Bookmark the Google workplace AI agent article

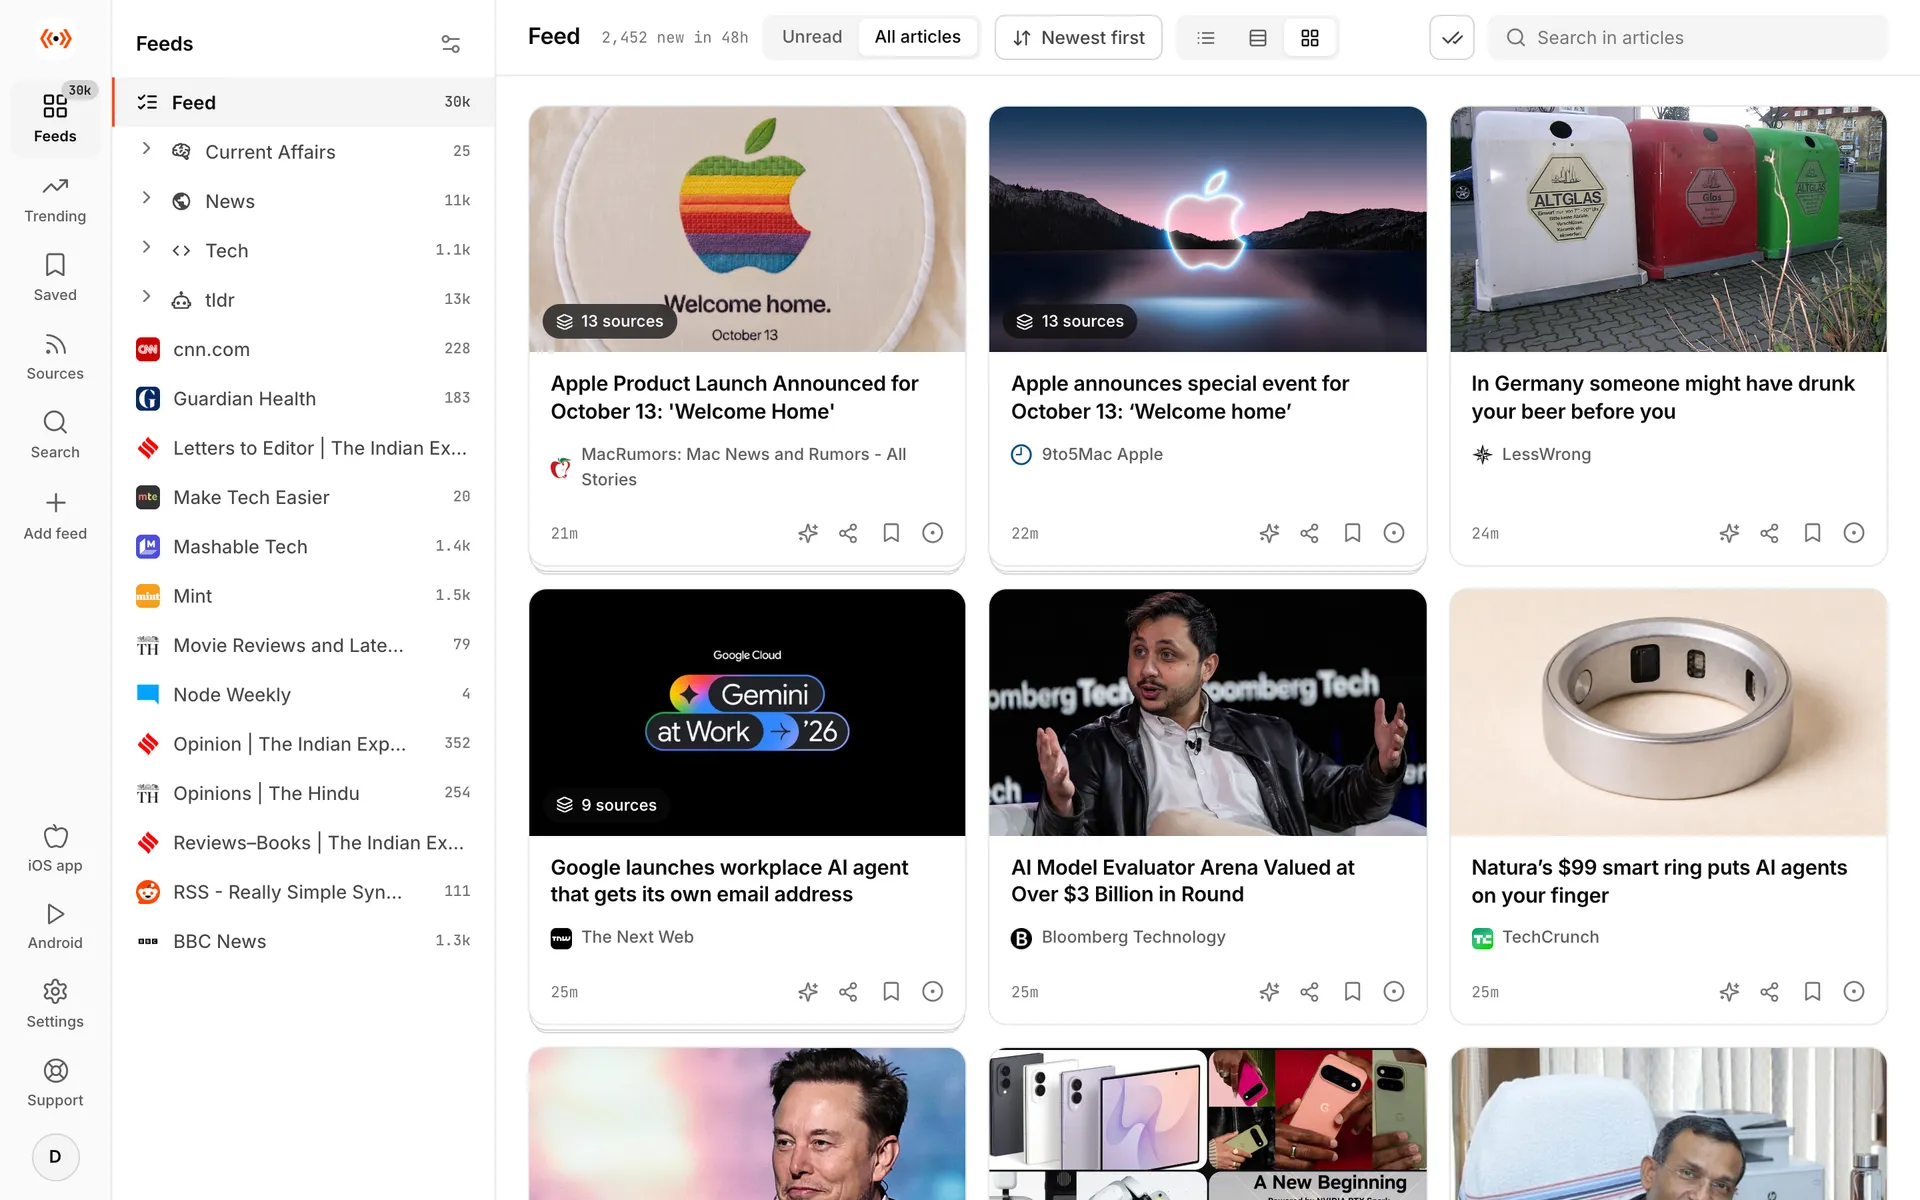click(x=891, y=992)
